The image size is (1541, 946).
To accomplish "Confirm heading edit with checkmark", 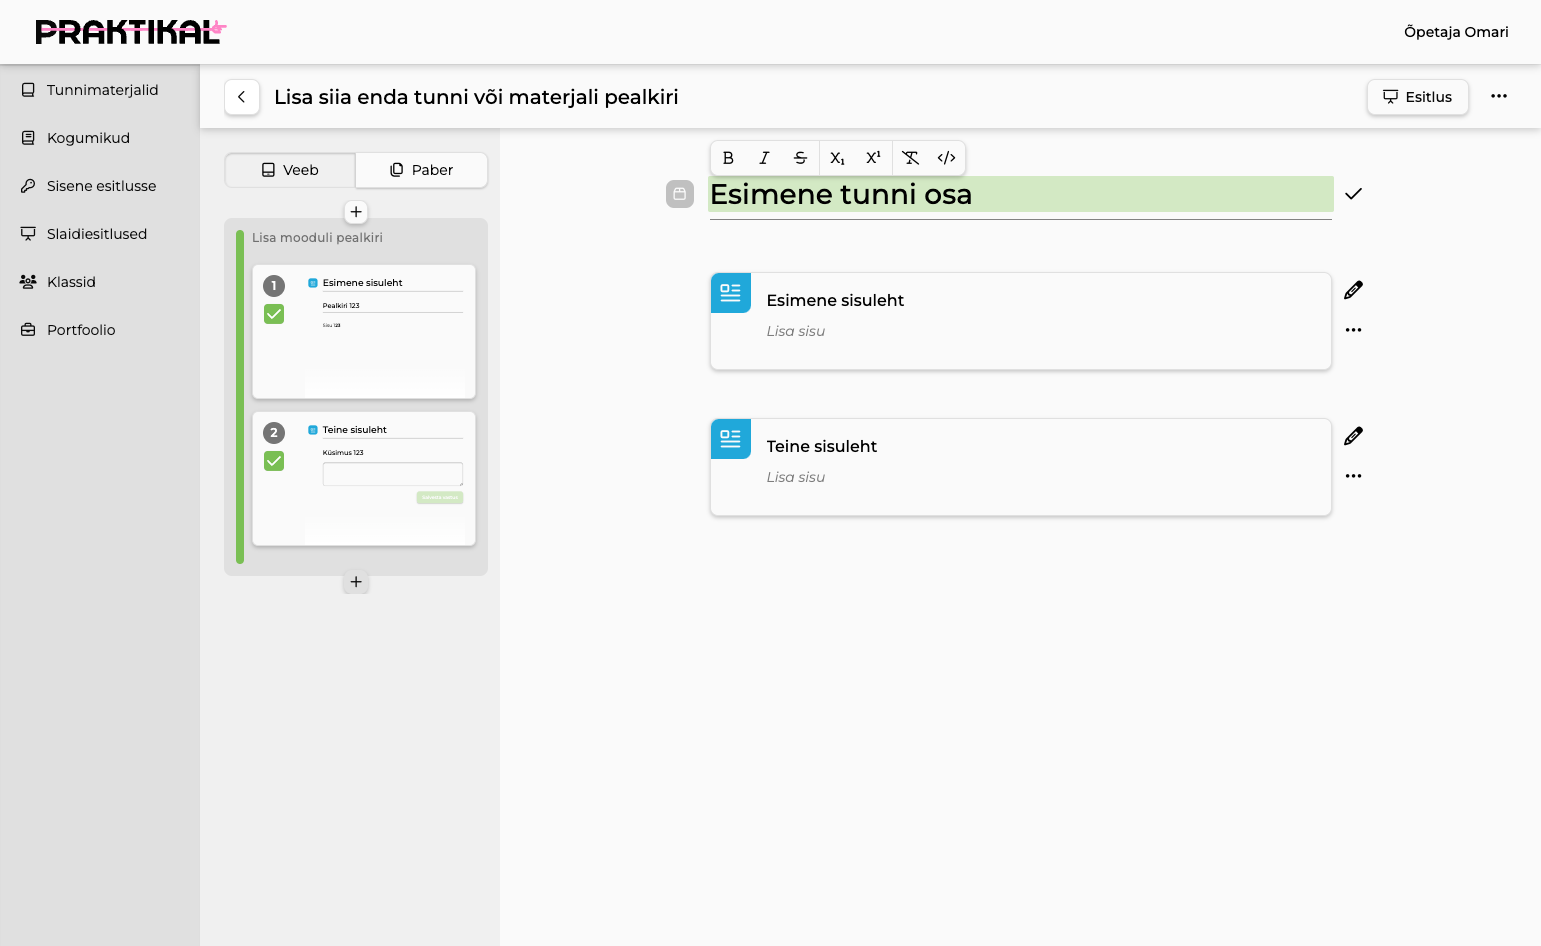I will point(1353,194).
